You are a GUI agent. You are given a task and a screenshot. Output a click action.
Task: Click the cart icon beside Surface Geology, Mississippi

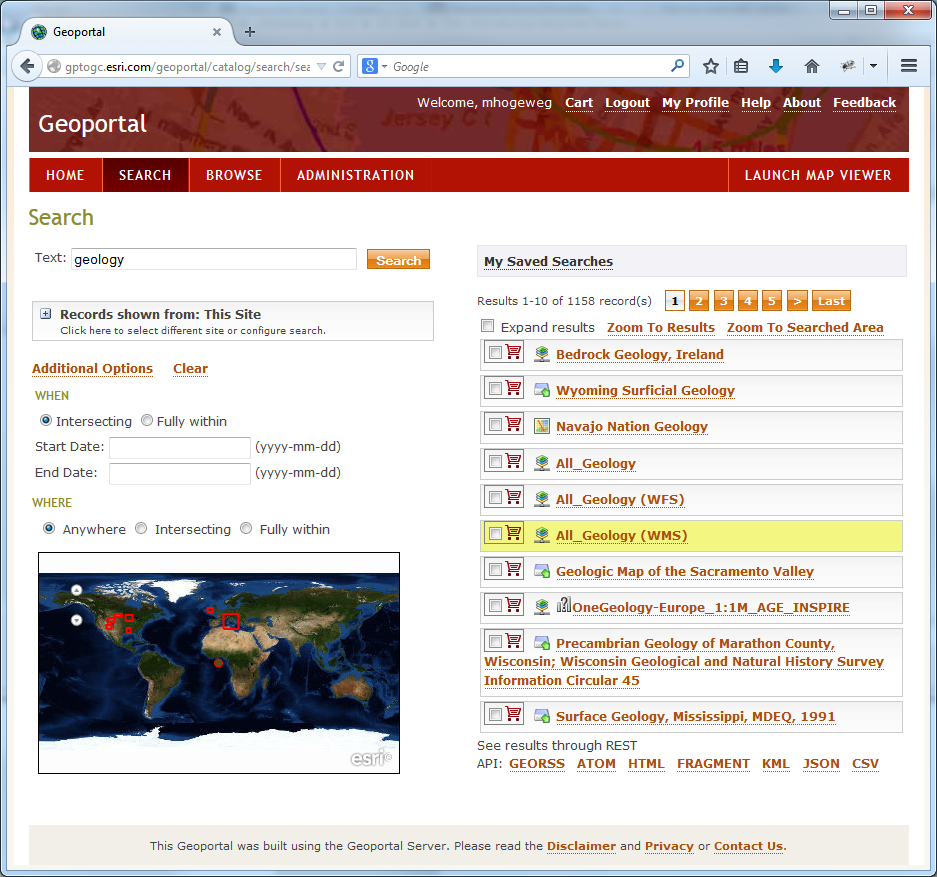click(514, 714)
